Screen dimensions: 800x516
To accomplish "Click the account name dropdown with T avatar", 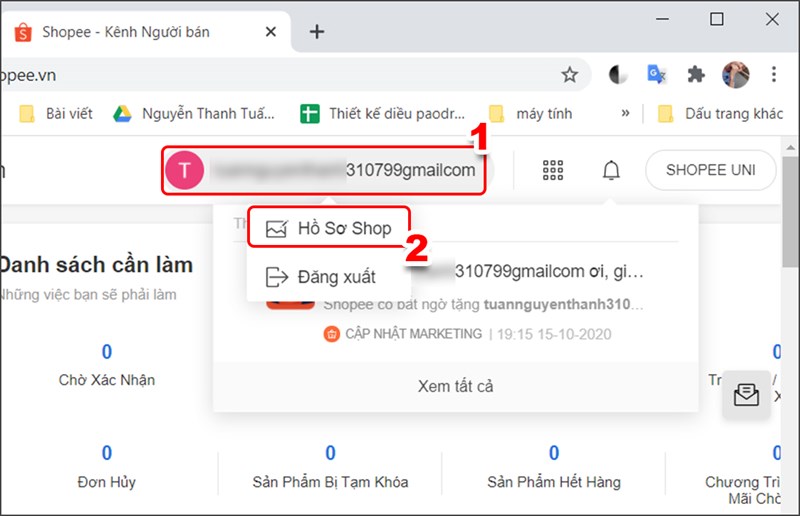I will click(x=323, y=170).
